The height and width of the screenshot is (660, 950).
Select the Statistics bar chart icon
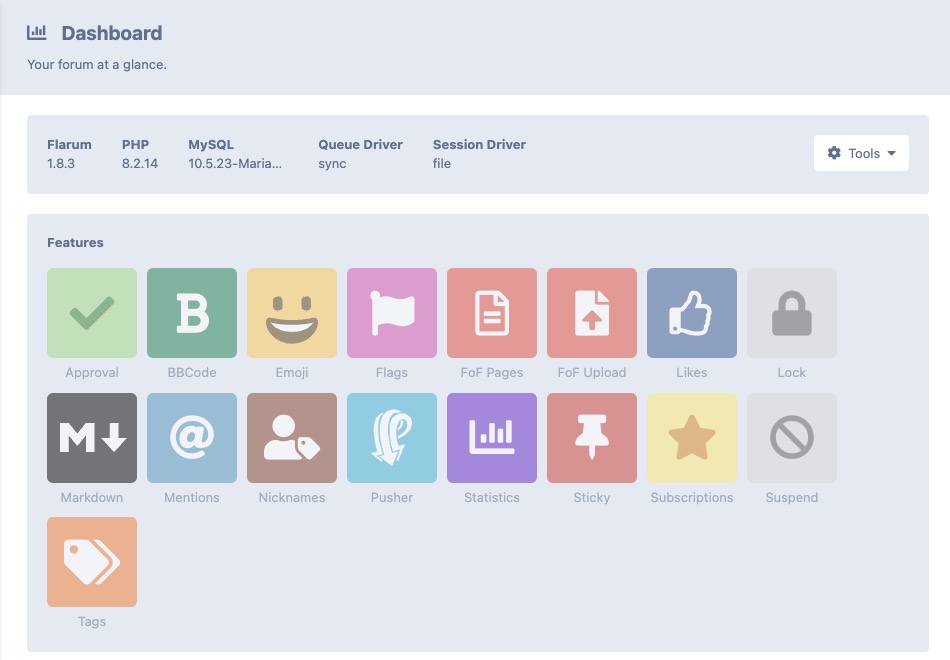point(491,437)
